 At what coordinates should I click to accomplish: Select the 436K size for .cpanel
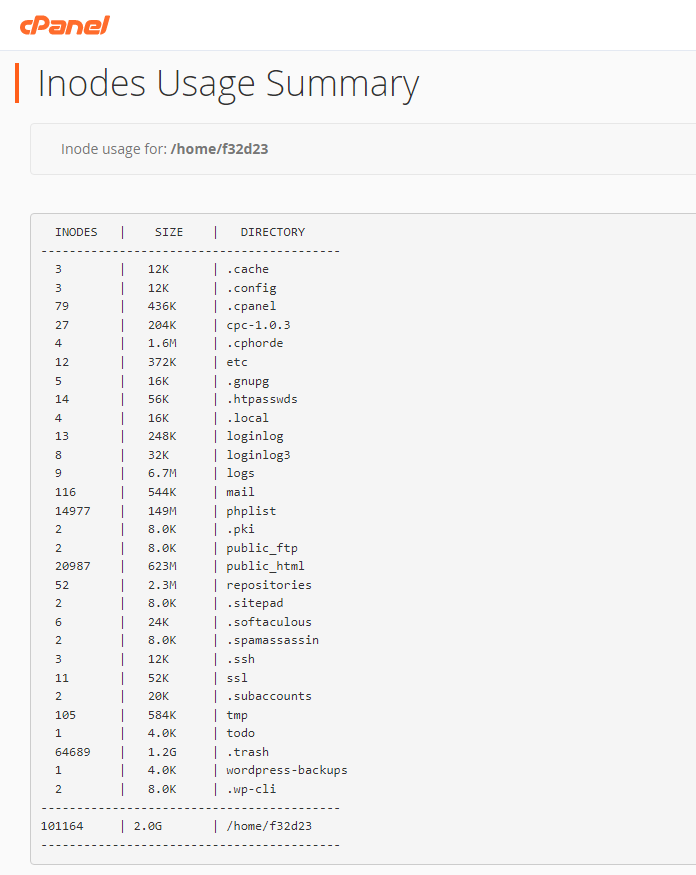pos(162,306)
